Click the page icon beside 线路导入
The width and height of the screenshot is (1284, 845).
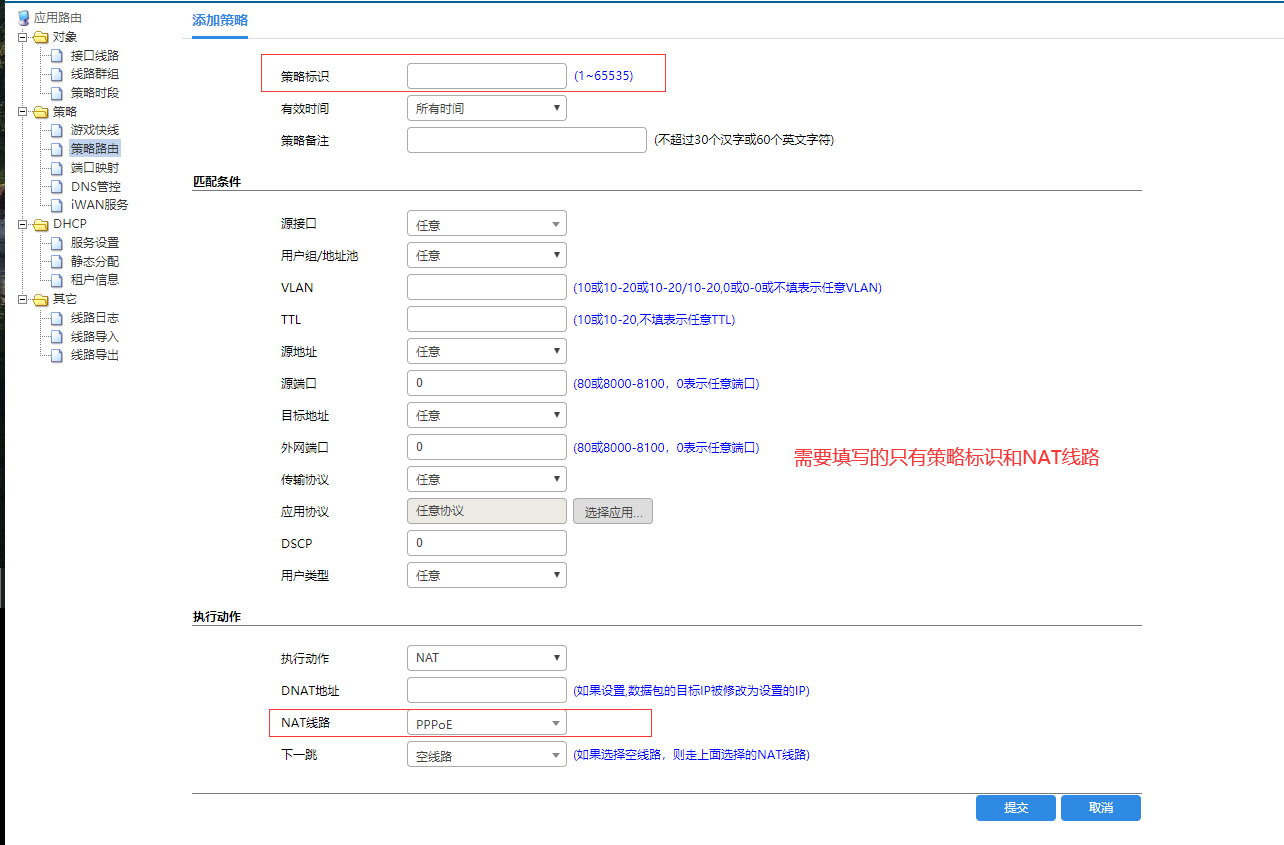59,336
